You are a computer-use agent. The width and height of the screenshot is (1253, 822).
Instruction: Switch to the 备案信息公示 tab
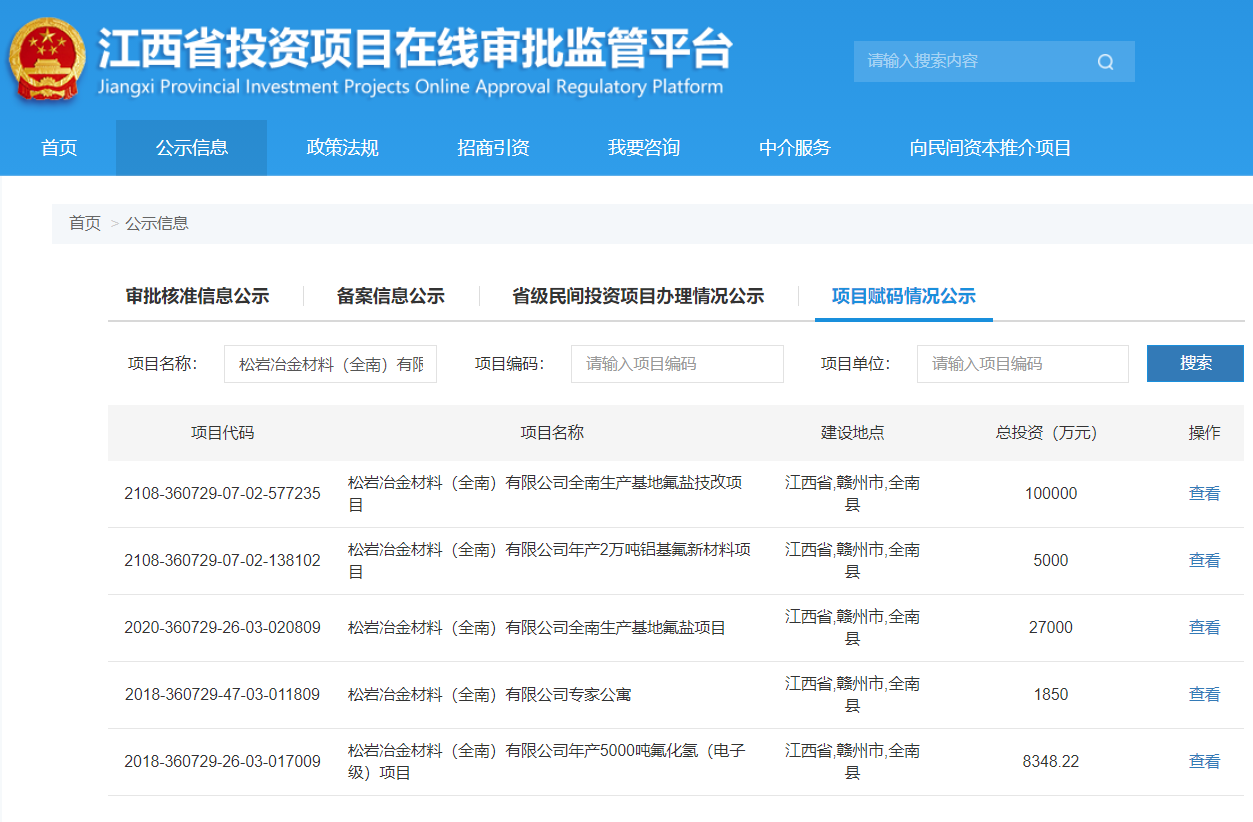pos(390,296)
